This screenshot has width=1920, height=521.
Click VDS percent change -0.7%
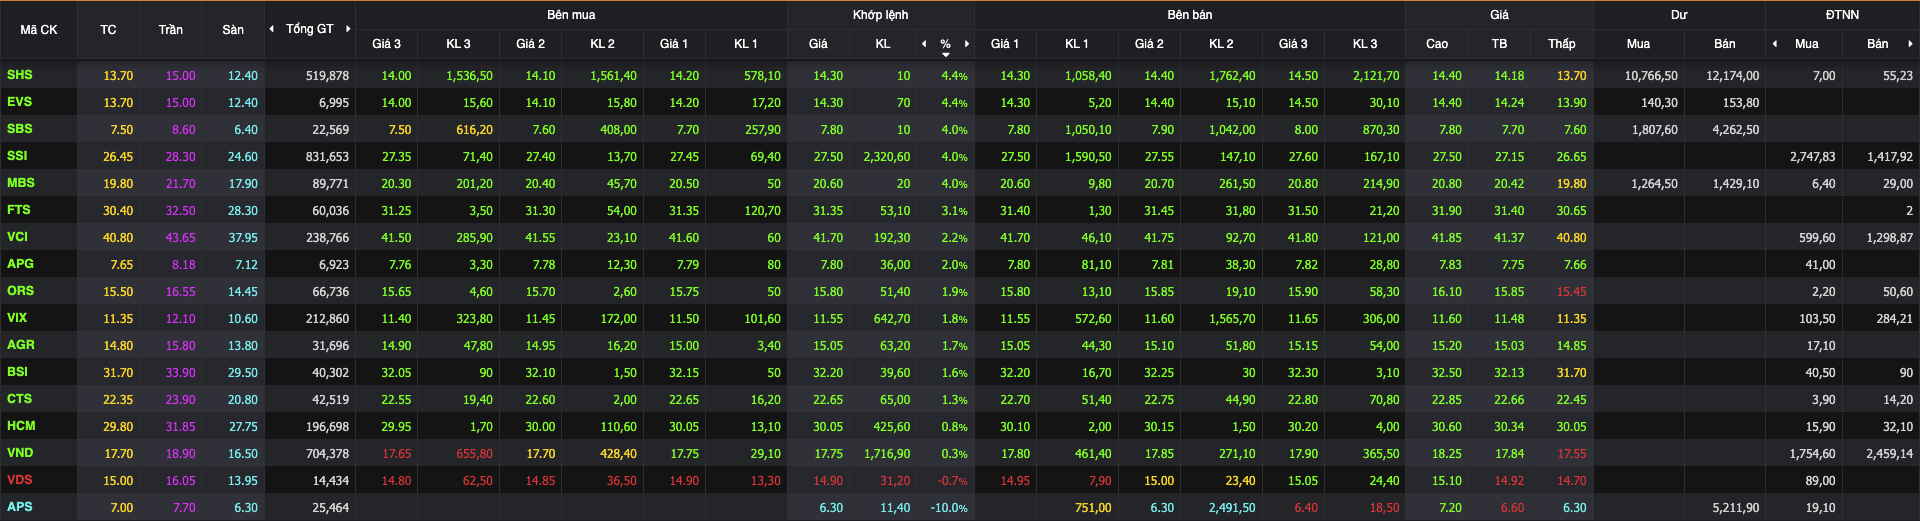(x=953, y=481)
